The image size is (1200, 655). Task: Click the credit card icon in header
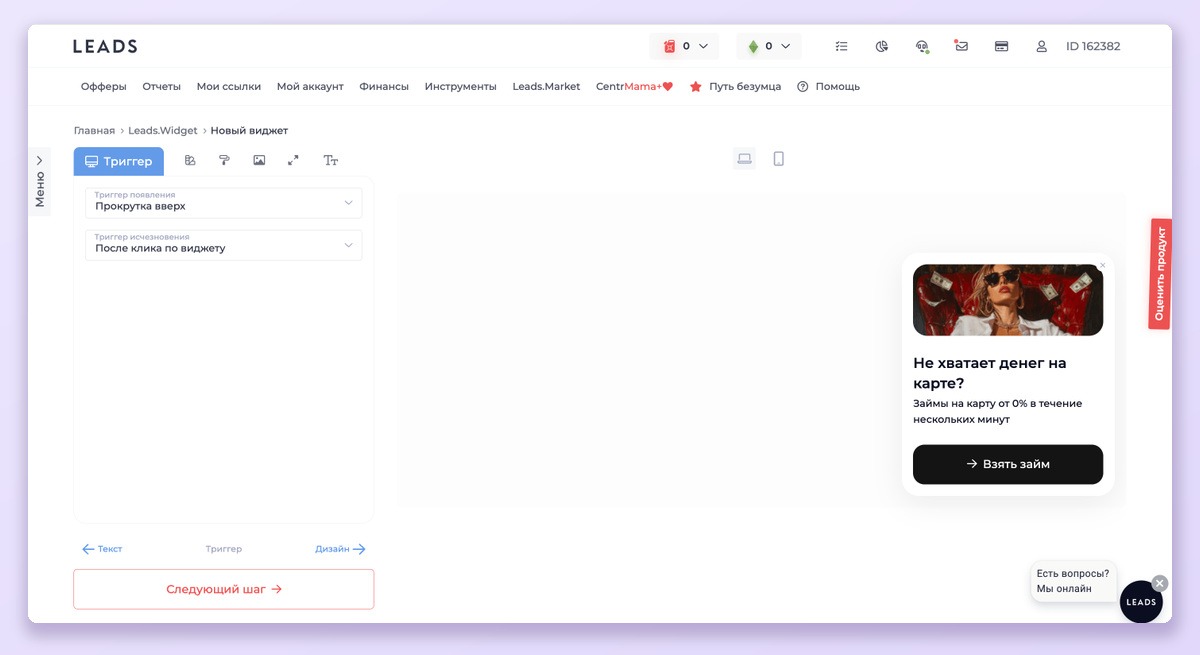[1001, 46]
